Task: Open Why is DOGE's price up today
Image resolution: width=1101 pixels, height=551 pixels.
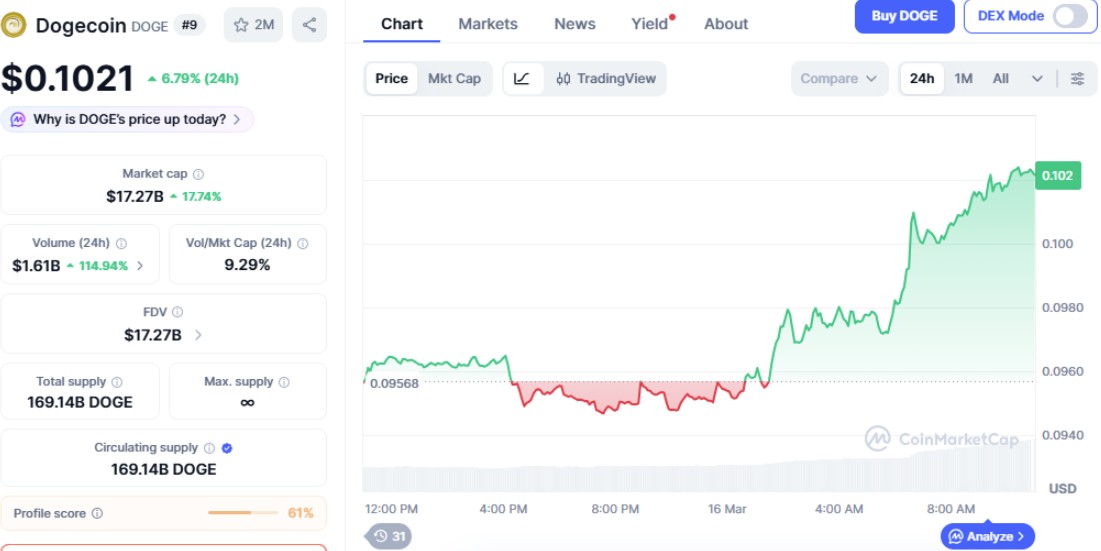Action: tap(127, 119)
